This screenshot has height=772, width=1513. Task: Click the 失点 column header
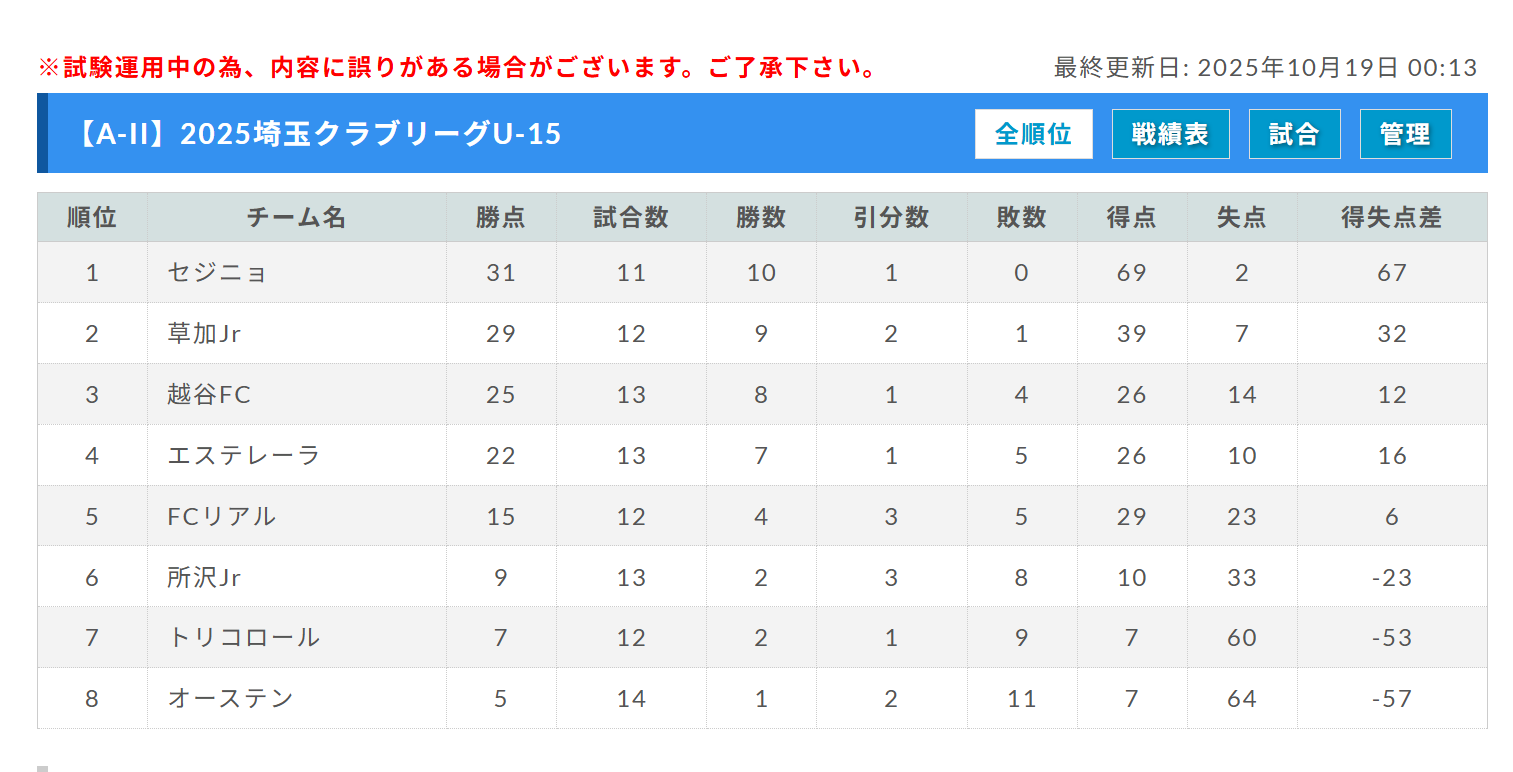tap(1241, 217)
